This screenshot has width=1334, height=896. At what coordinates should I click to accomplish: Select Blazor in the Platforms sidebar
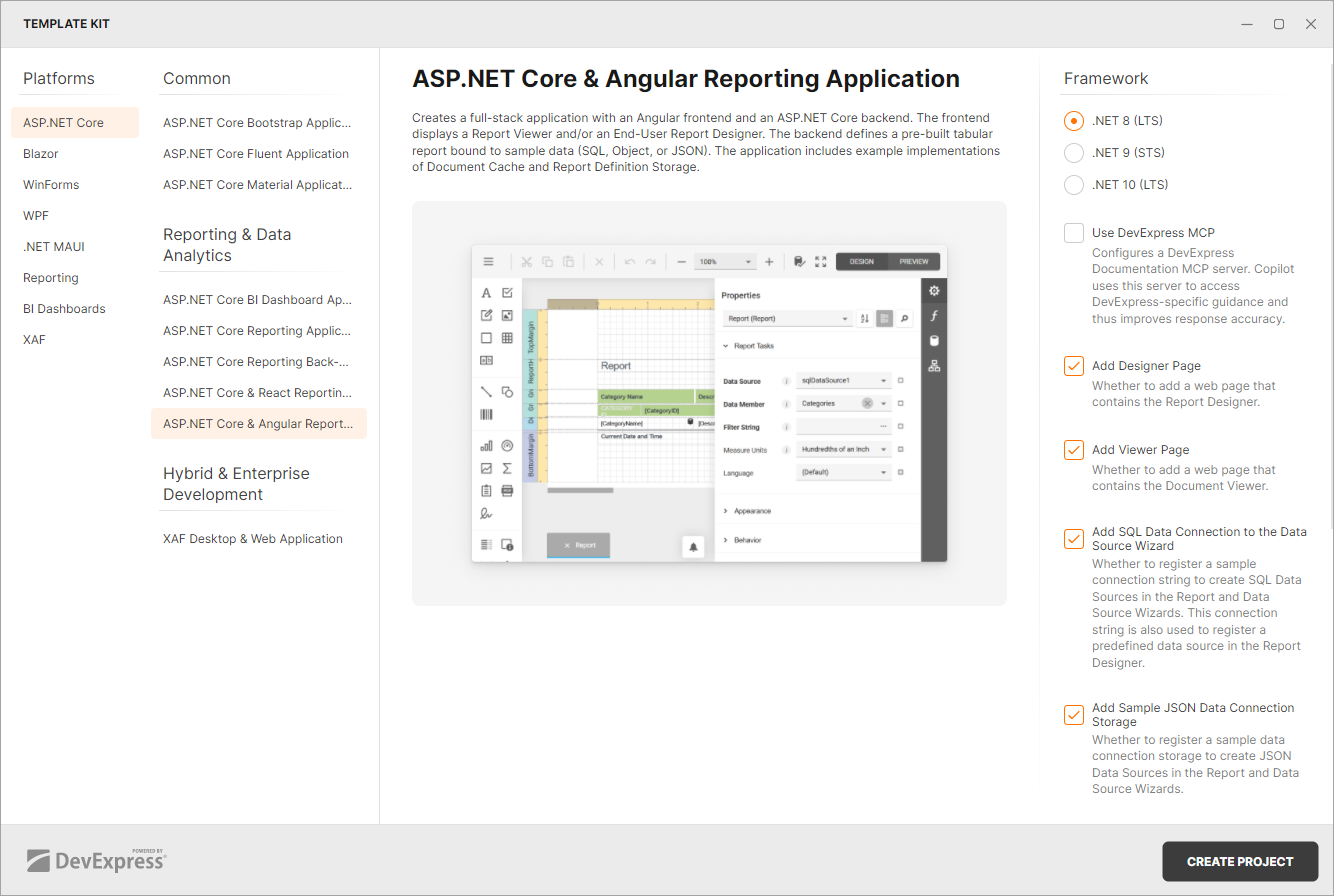[40, 153]
